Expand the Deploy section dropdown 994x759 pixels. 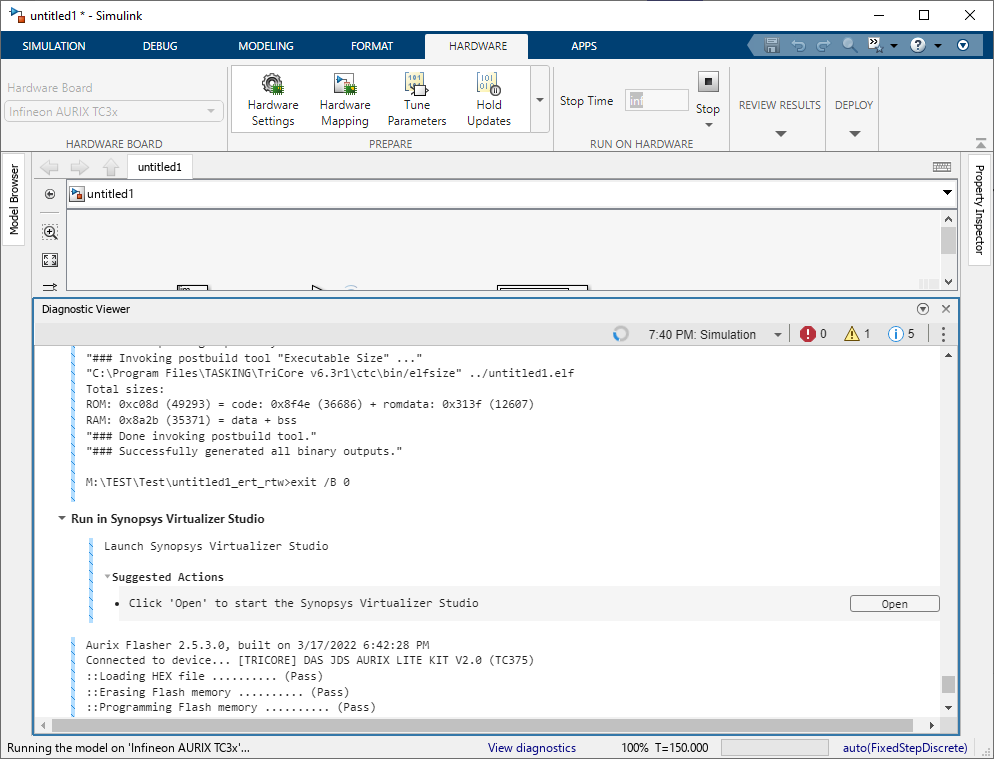(853, 134)
